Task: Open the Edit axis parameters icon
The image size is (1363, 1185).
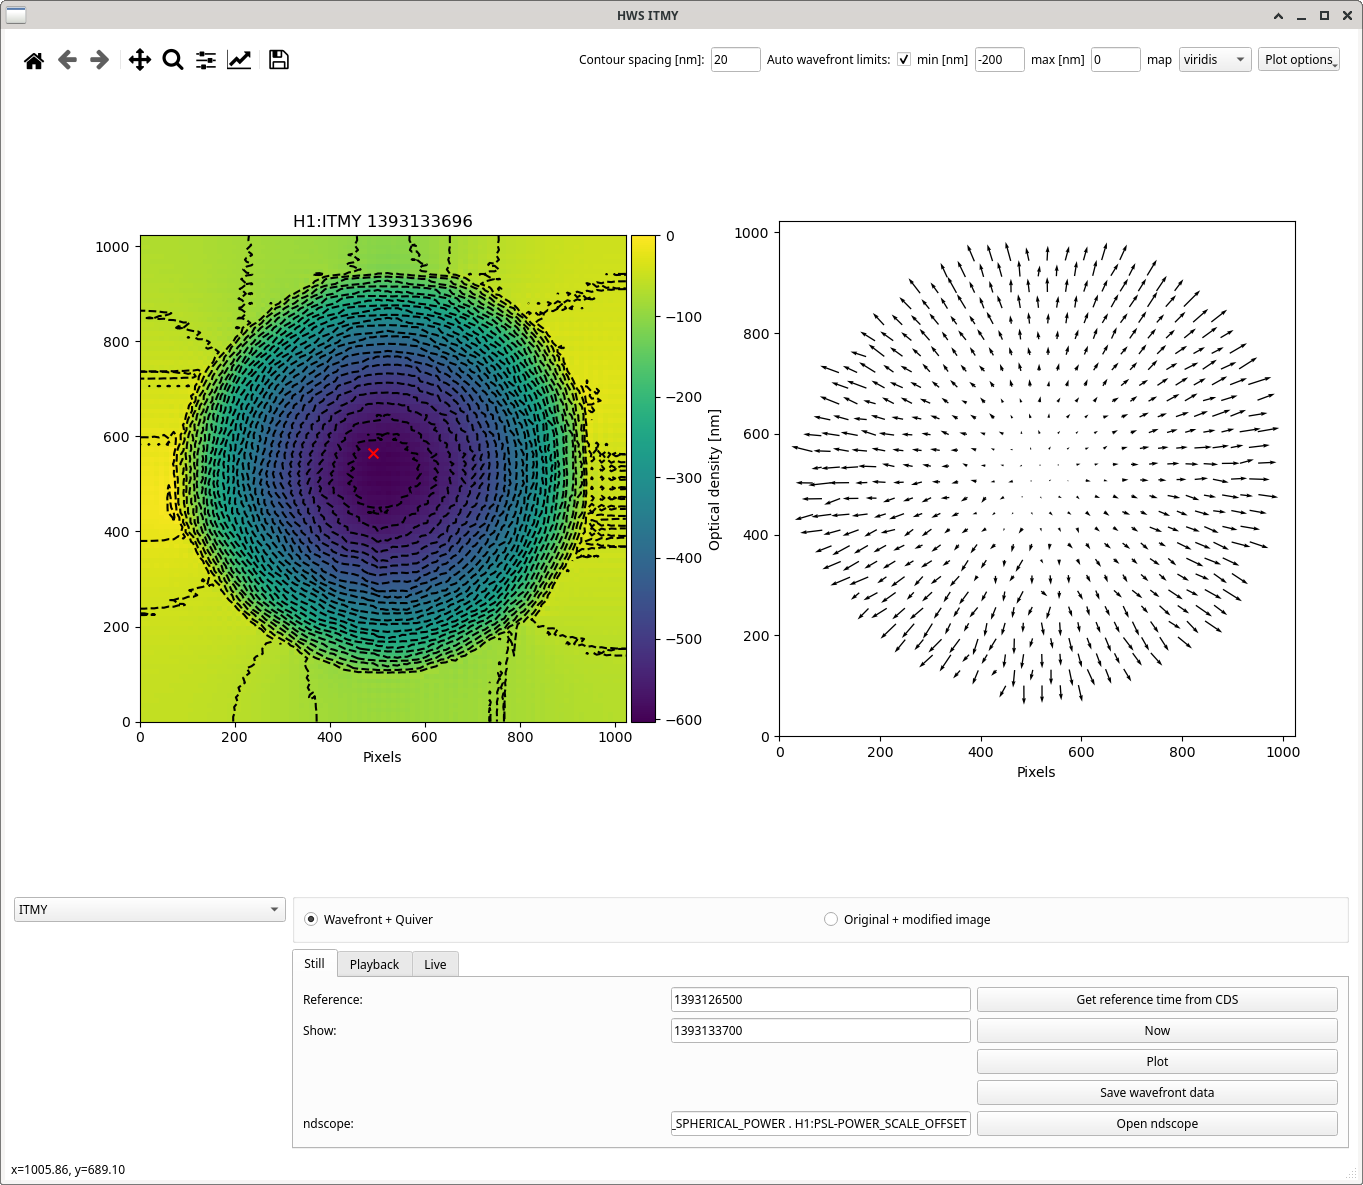Action: tap(239, 60)
